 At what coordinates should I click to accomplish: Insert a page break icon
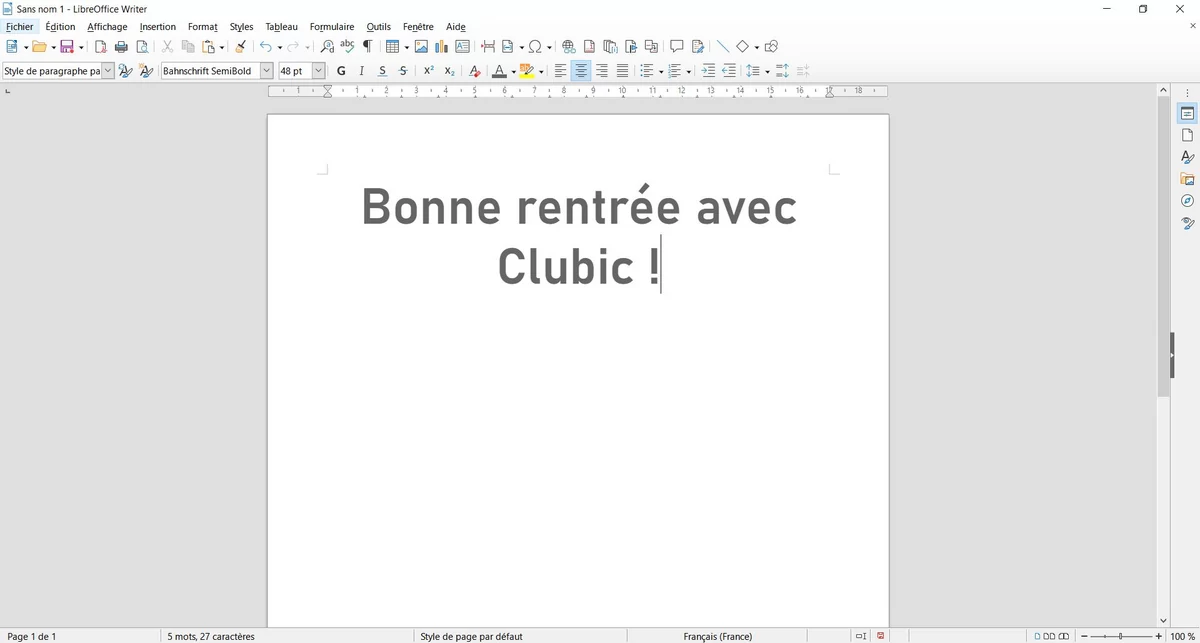(x=488, y=47)
